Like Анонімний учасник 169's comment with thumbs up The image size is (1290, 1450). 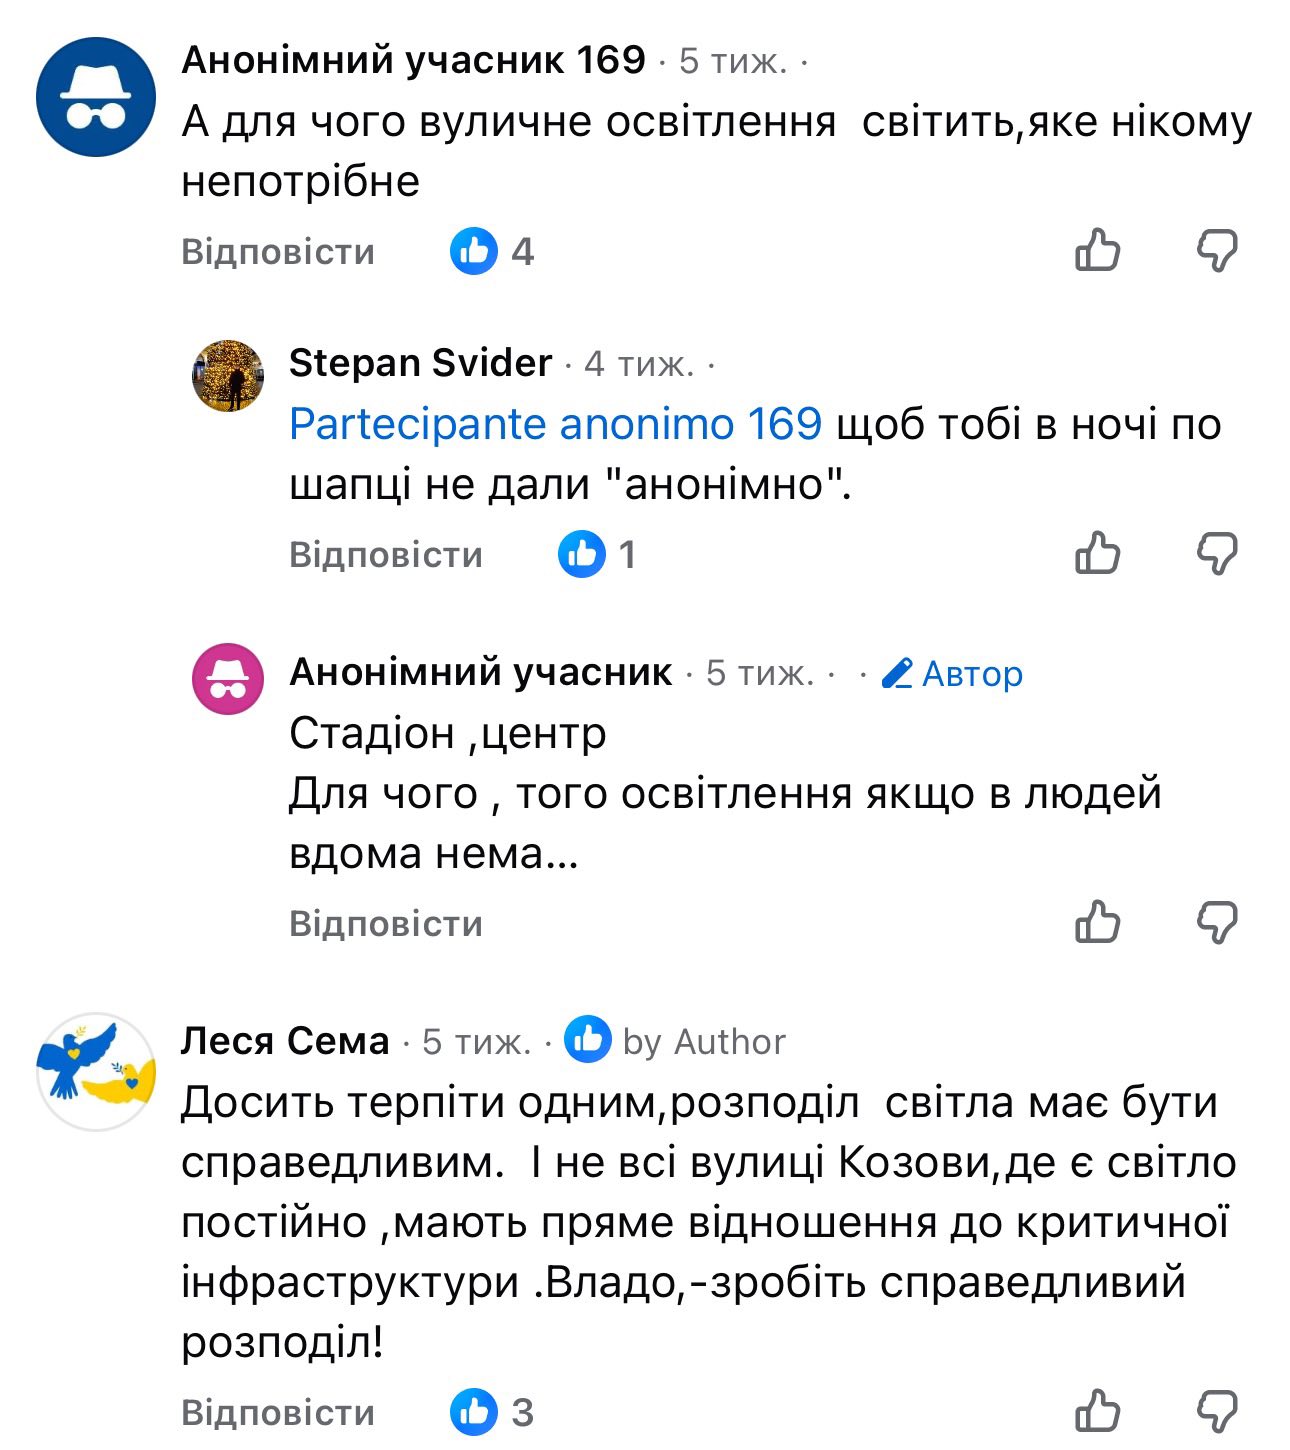[x=1098, y=250]
